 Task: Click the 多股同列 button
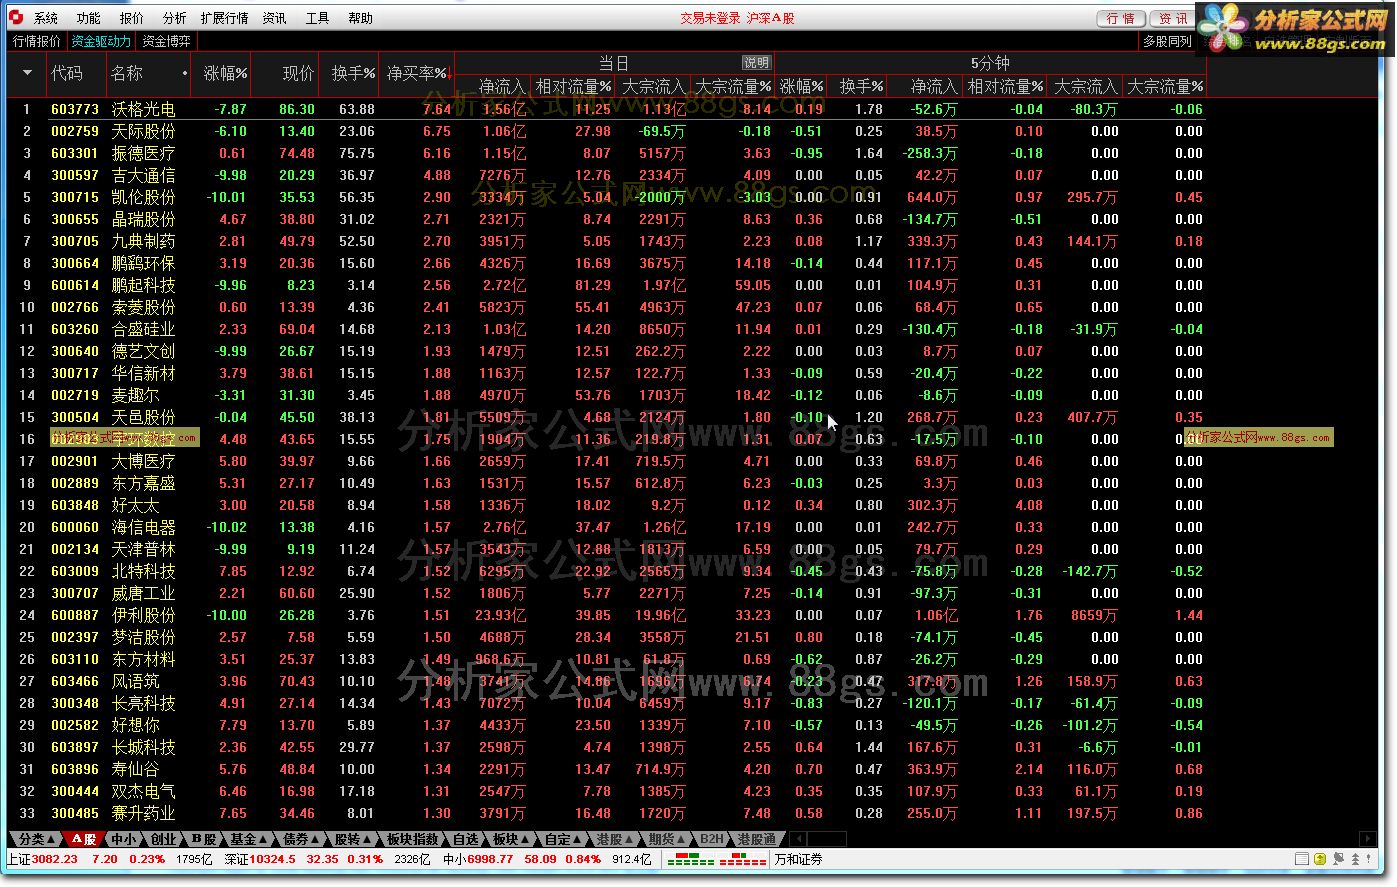tap(1168, 42)
